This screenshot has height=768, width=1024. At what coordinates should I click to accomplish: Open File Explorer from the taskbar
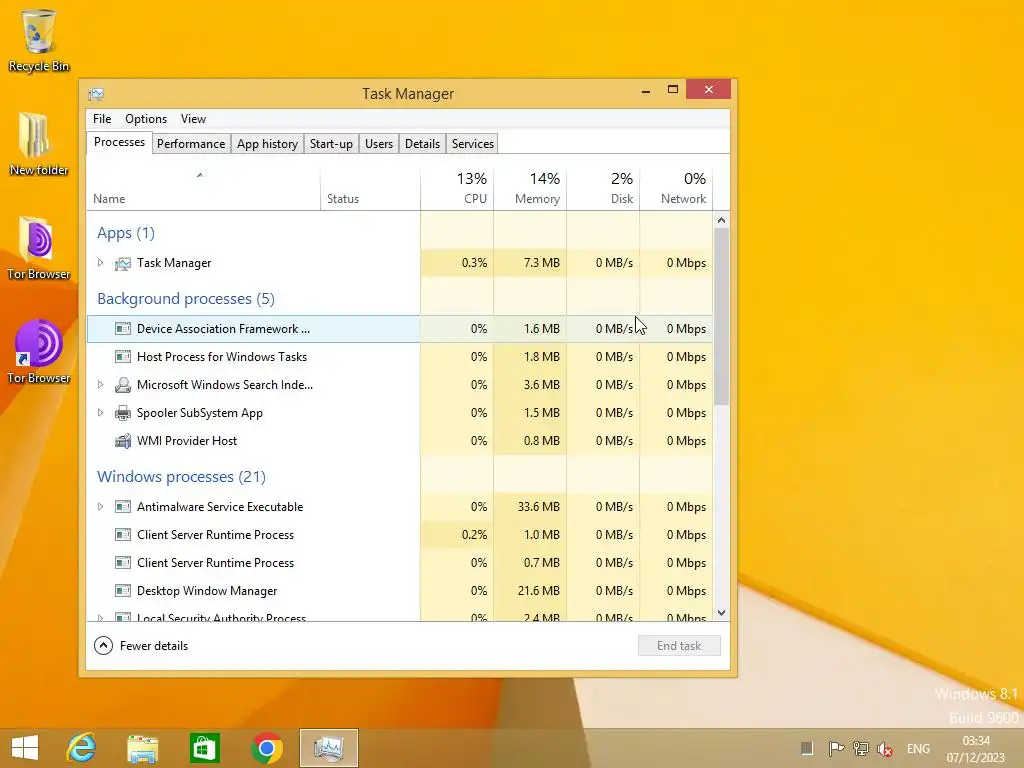coord(143,748)
